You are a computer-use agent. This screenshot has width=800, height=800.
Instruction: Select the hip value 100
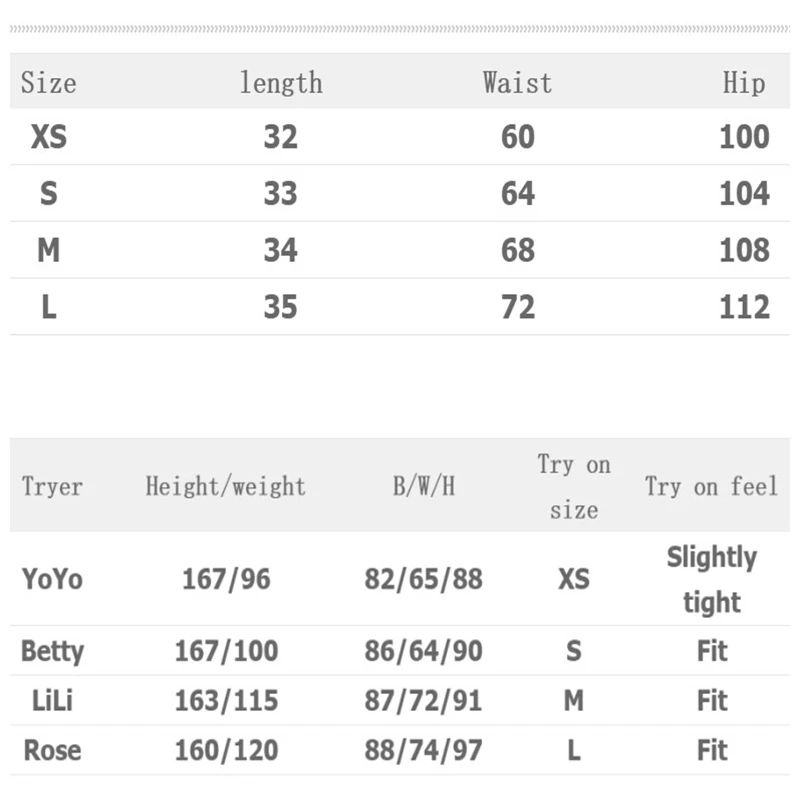tap(744, 137)
